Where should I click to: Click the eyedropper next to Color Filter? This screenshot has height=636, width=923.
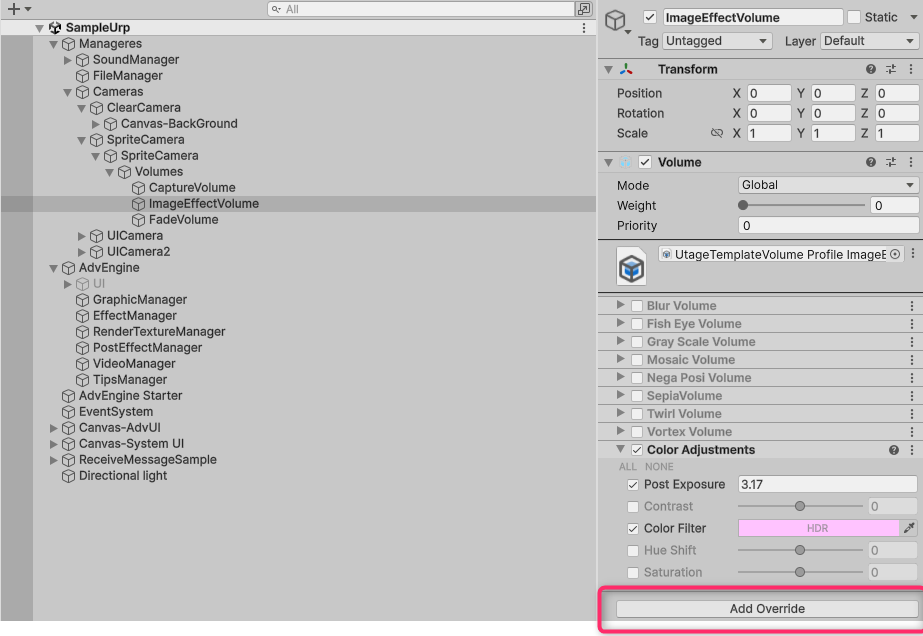(x=909, y=528)
